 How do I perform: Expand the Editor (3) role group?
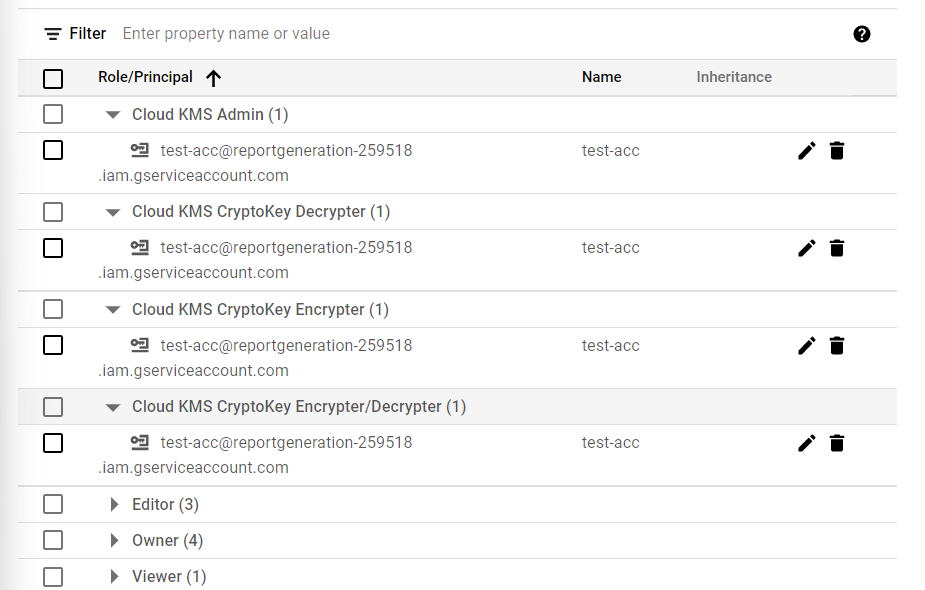[x=115, y=505]
